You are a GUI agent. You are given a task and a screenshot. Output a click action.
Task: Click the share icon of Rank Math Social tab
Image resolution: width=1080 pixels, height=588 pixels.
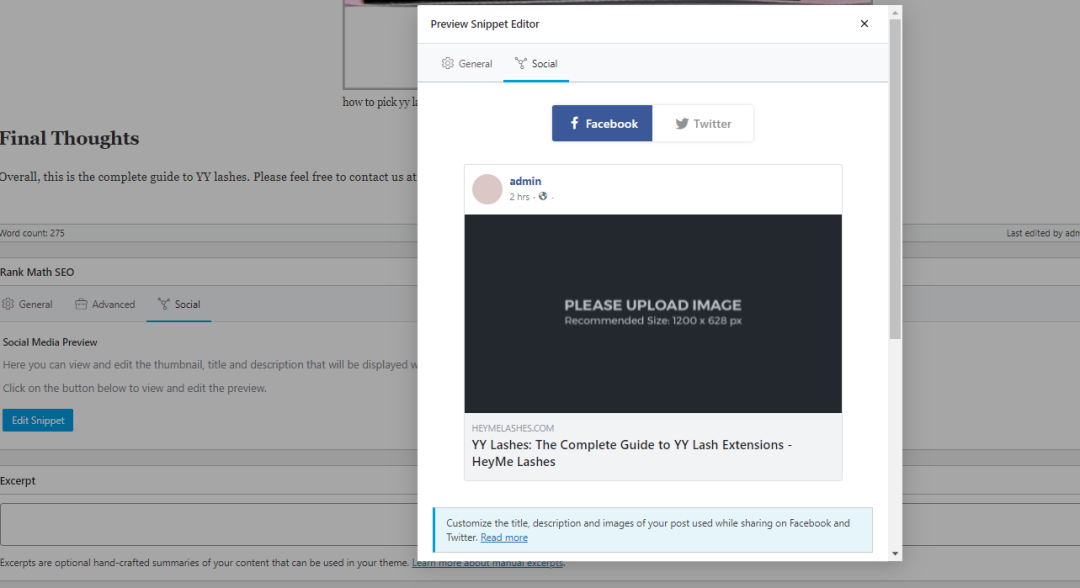click(x=163, y=304)
